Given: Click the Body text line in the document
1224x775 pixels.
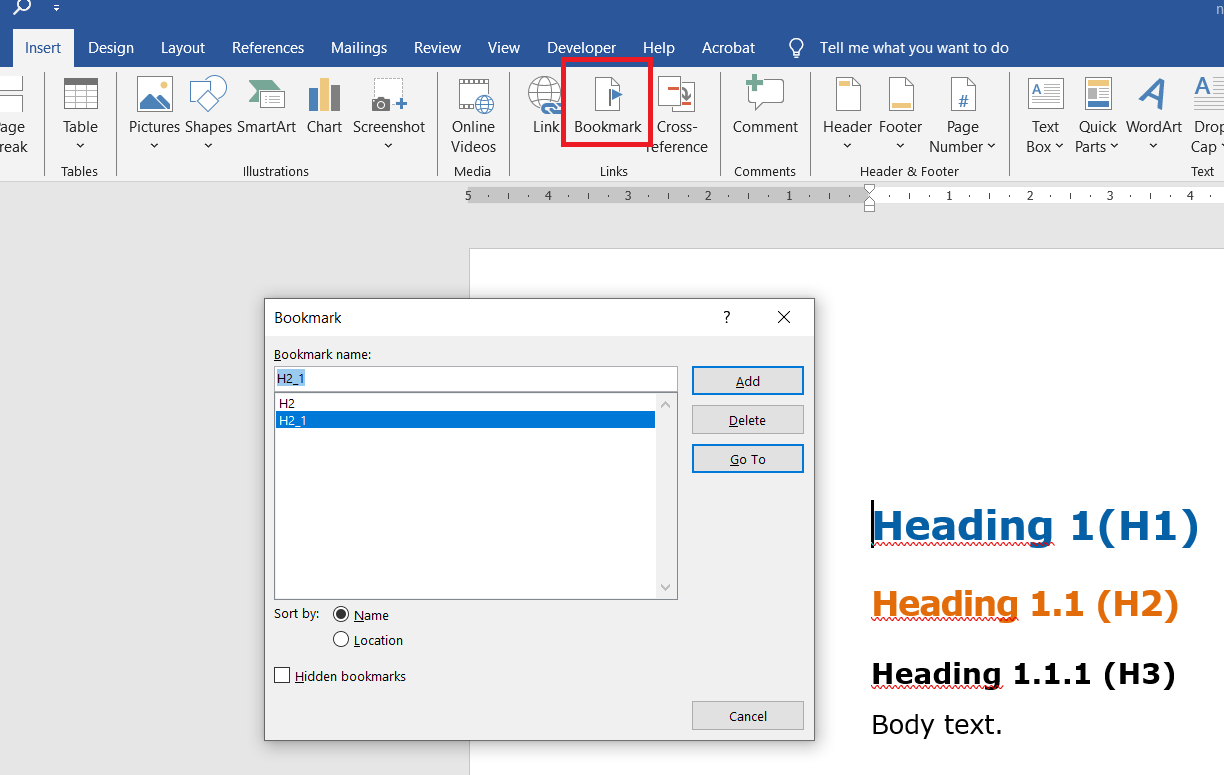Looking at the screenshot, I should [937, 724].
